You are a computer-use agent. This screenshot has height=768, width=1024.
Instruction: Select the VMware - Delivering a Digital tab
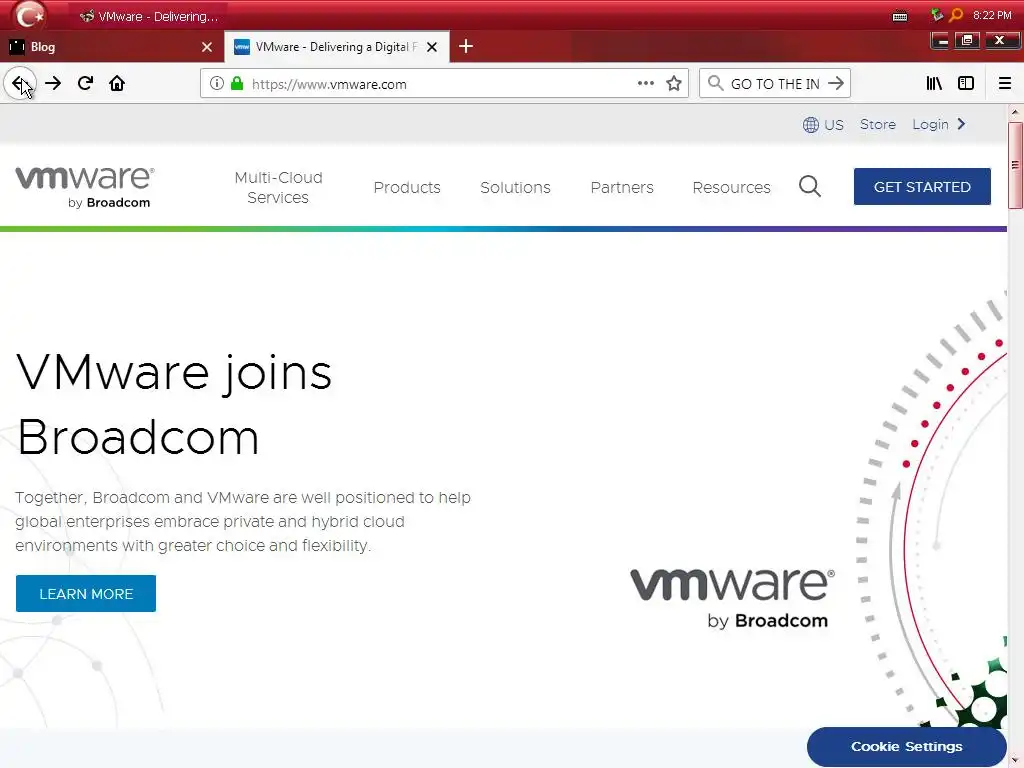(336, 47)
